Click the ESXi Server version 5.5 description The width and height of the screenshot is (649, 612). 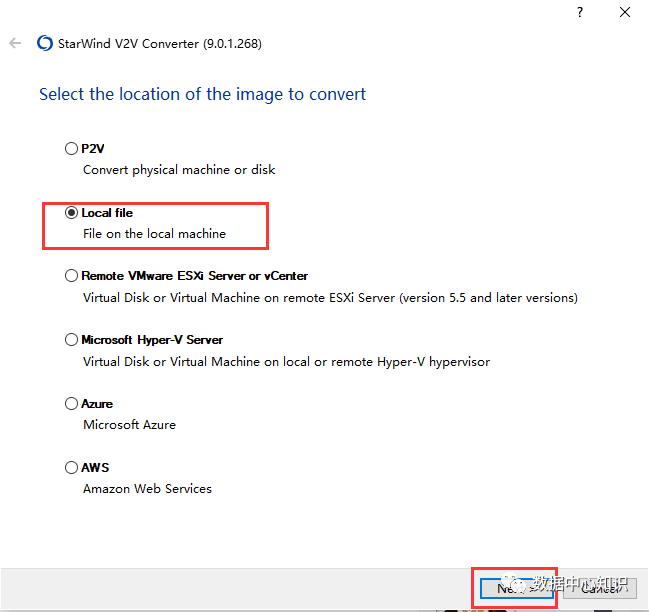[x=330, y=298]
